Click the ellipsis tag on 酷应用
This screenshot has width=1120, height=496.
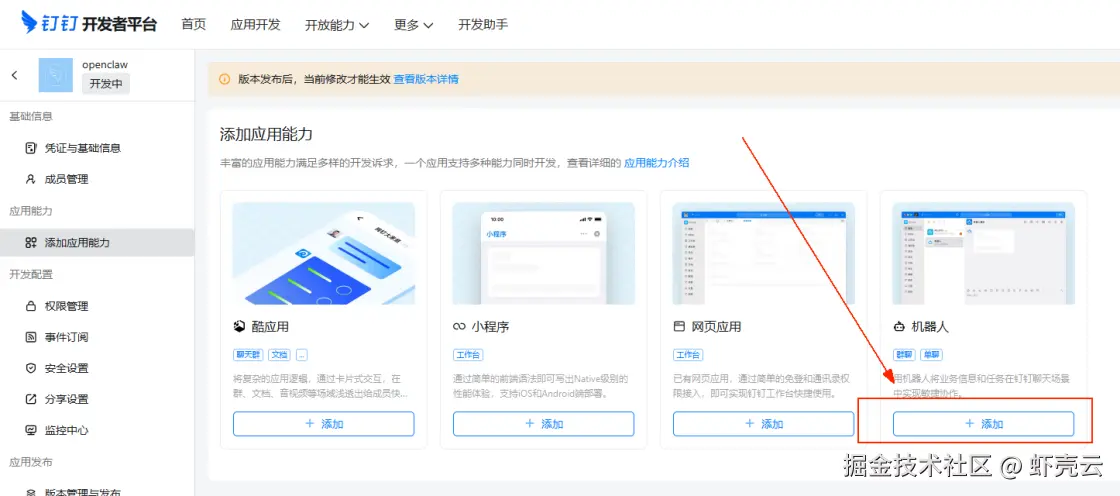[301, 355]
